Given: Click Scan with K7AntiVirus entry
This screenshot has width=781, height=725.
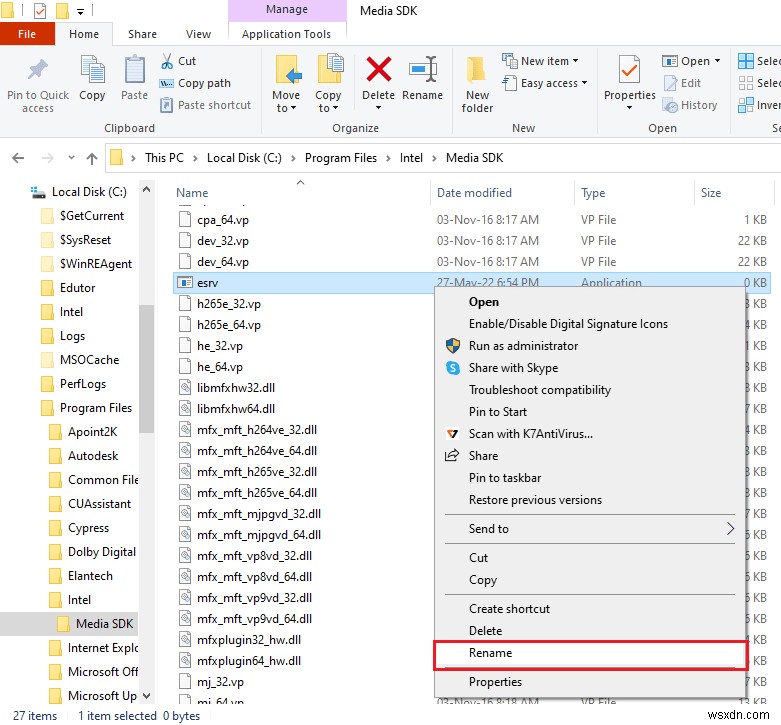Looking at the screenshot, I should [x=530, y=434].
